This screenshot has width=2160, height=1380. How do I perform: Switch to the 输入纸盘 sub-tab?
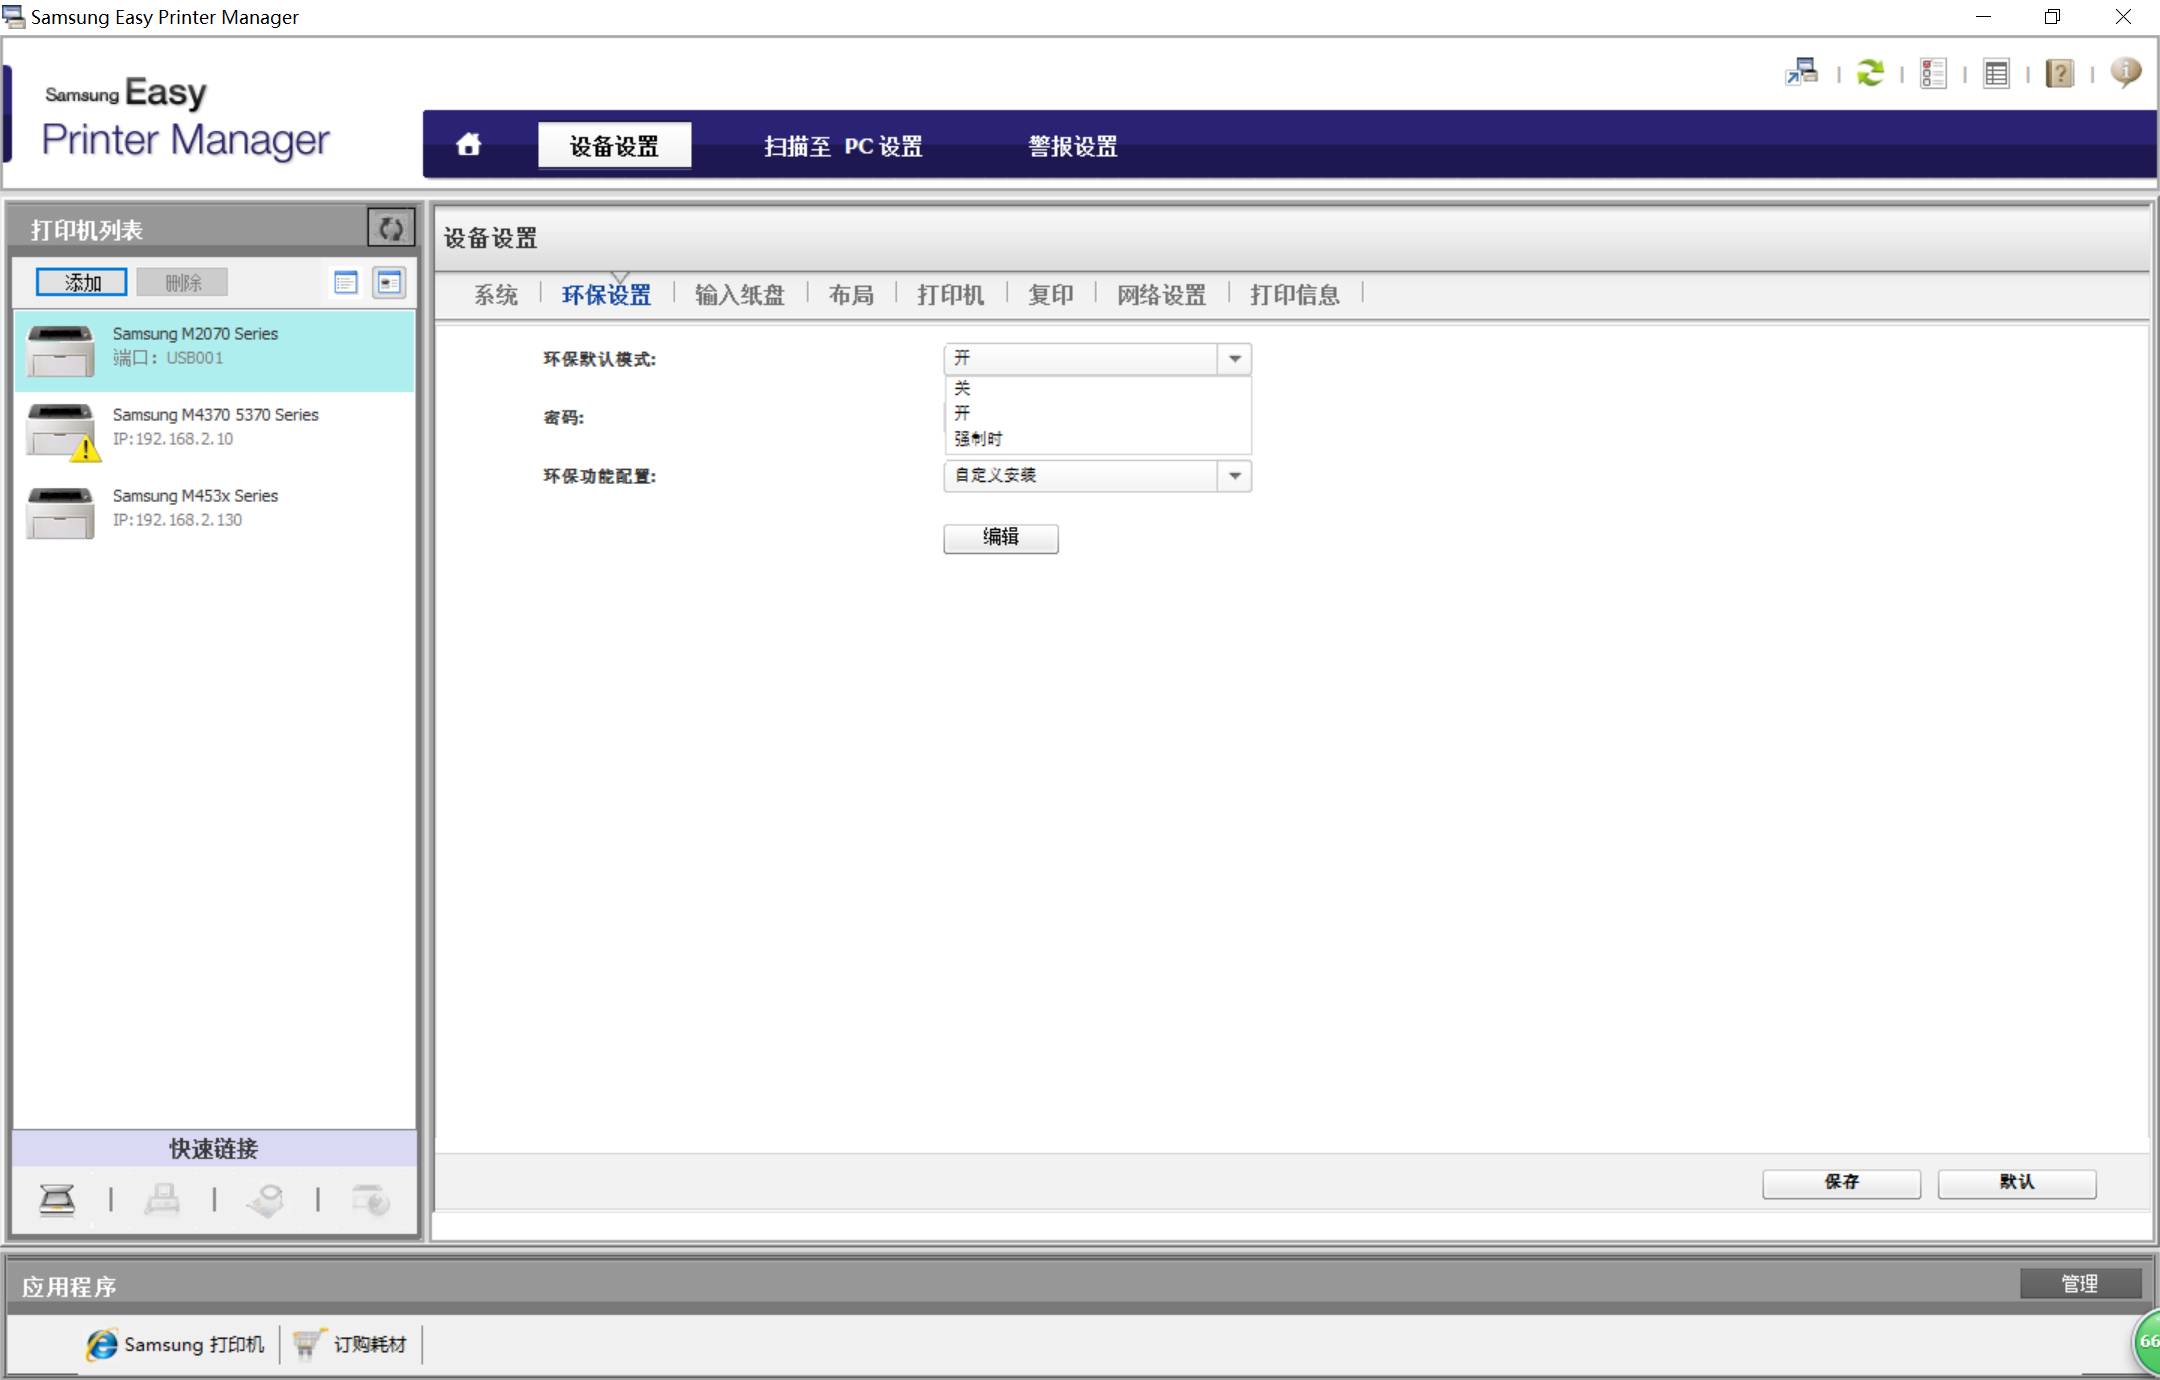pyautogui.click(x=740, y=295)
